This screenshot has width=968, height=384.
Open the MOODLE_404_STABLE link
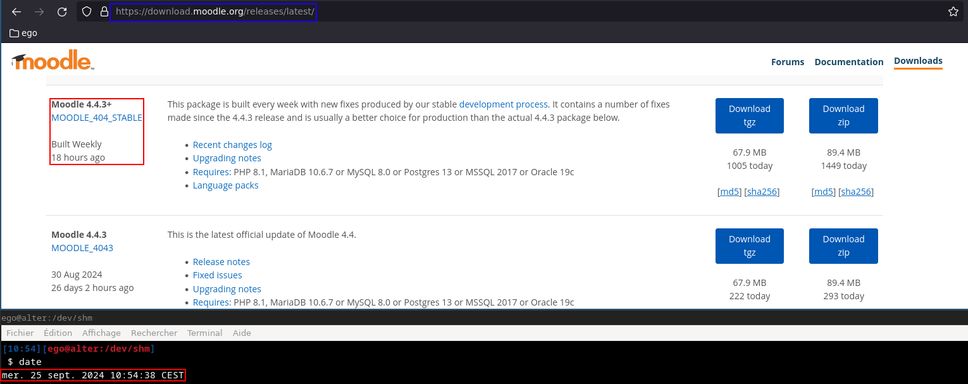(97, 118)
